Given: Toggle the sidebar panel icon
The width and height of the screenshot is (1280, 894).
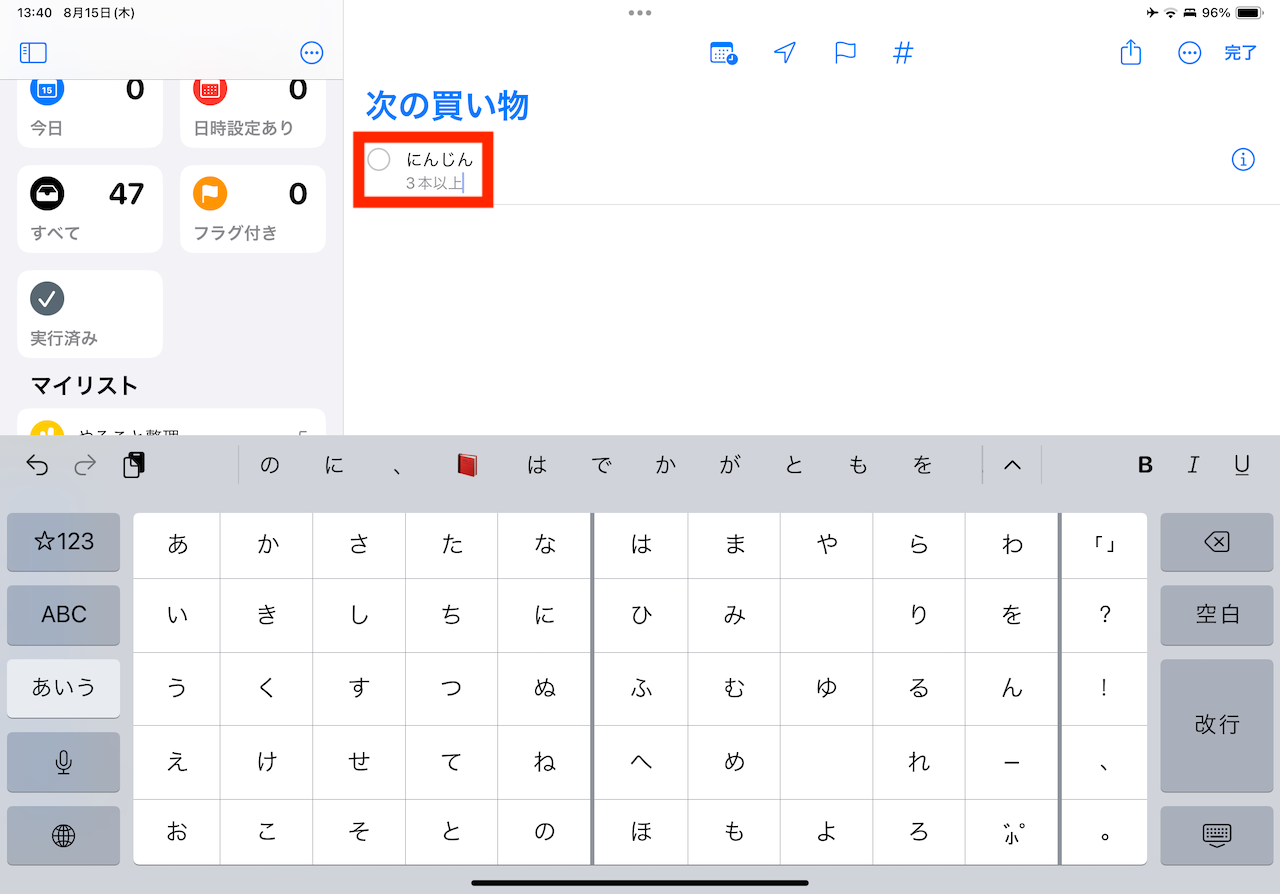Looking at the screenshot, I should (33, 53).
